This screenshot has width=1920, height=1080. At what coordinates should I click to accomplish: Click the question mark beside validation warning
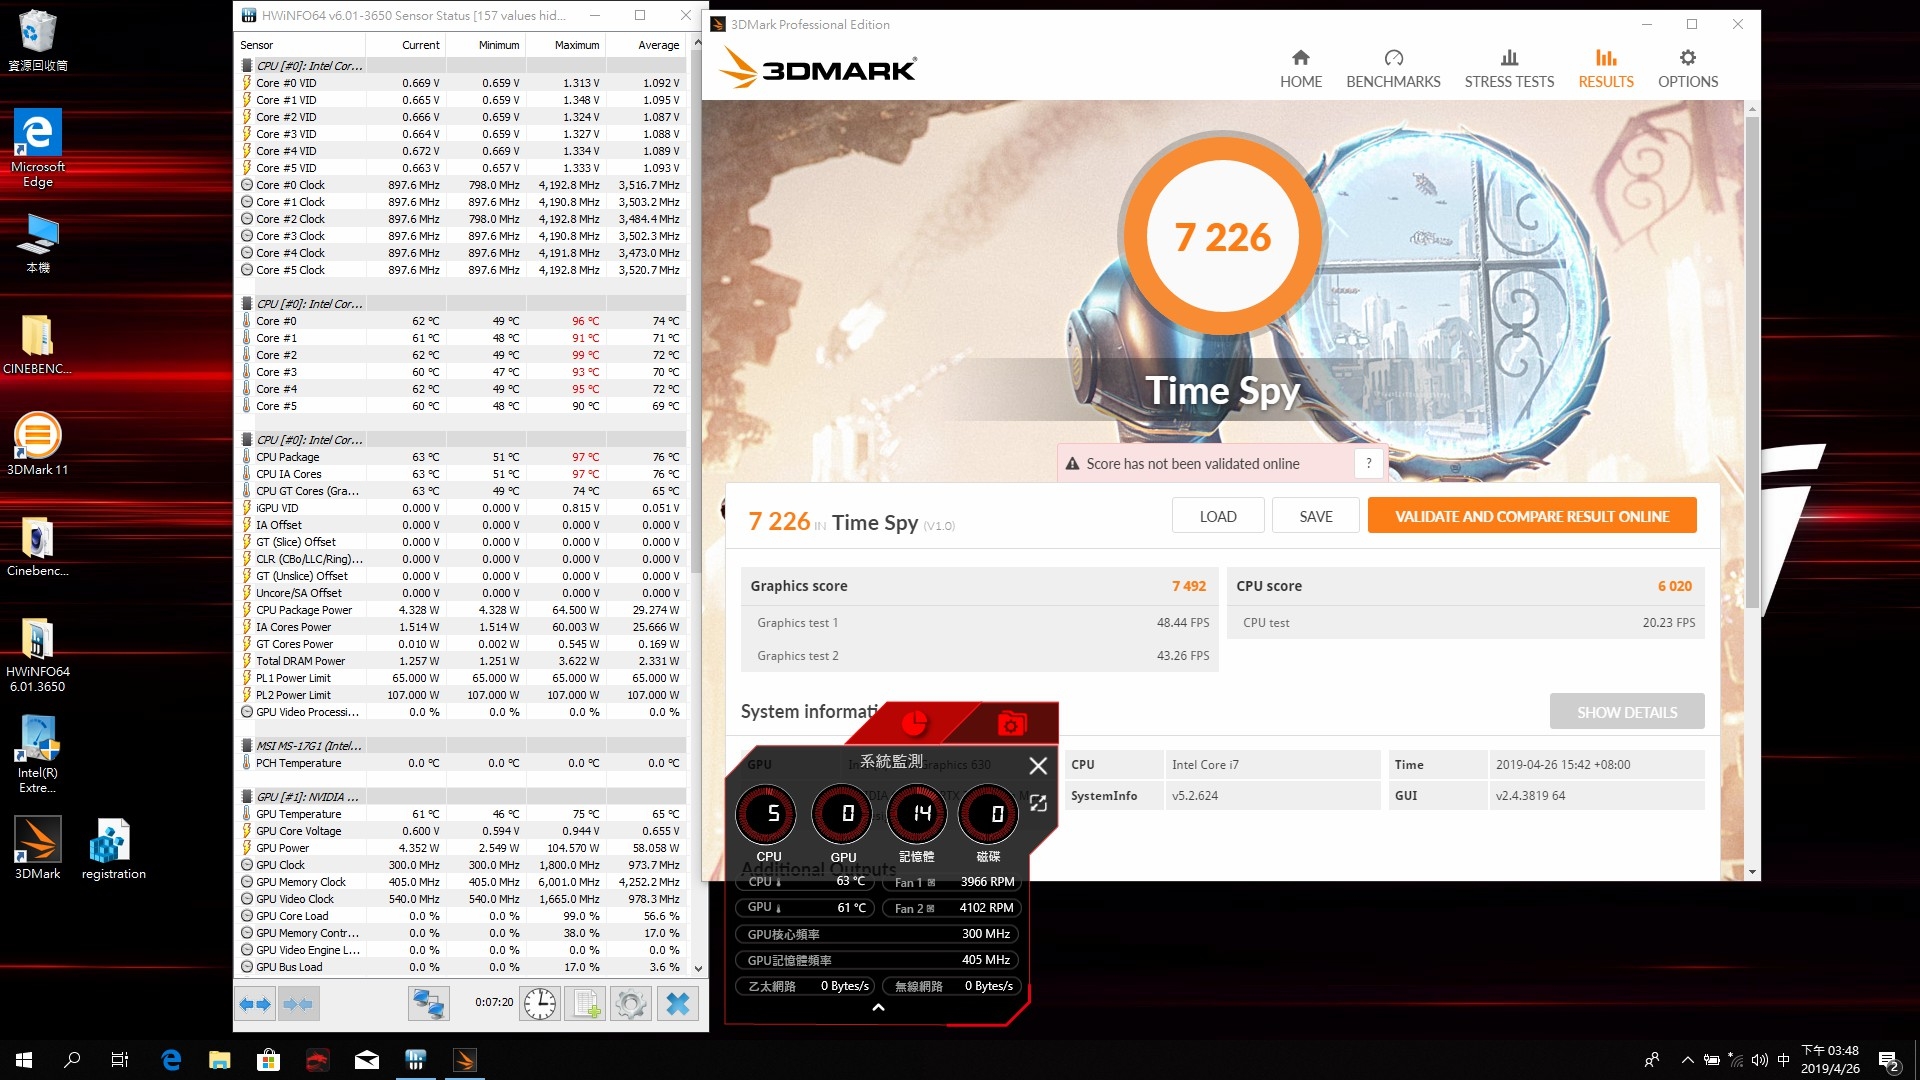point(1368,463)
